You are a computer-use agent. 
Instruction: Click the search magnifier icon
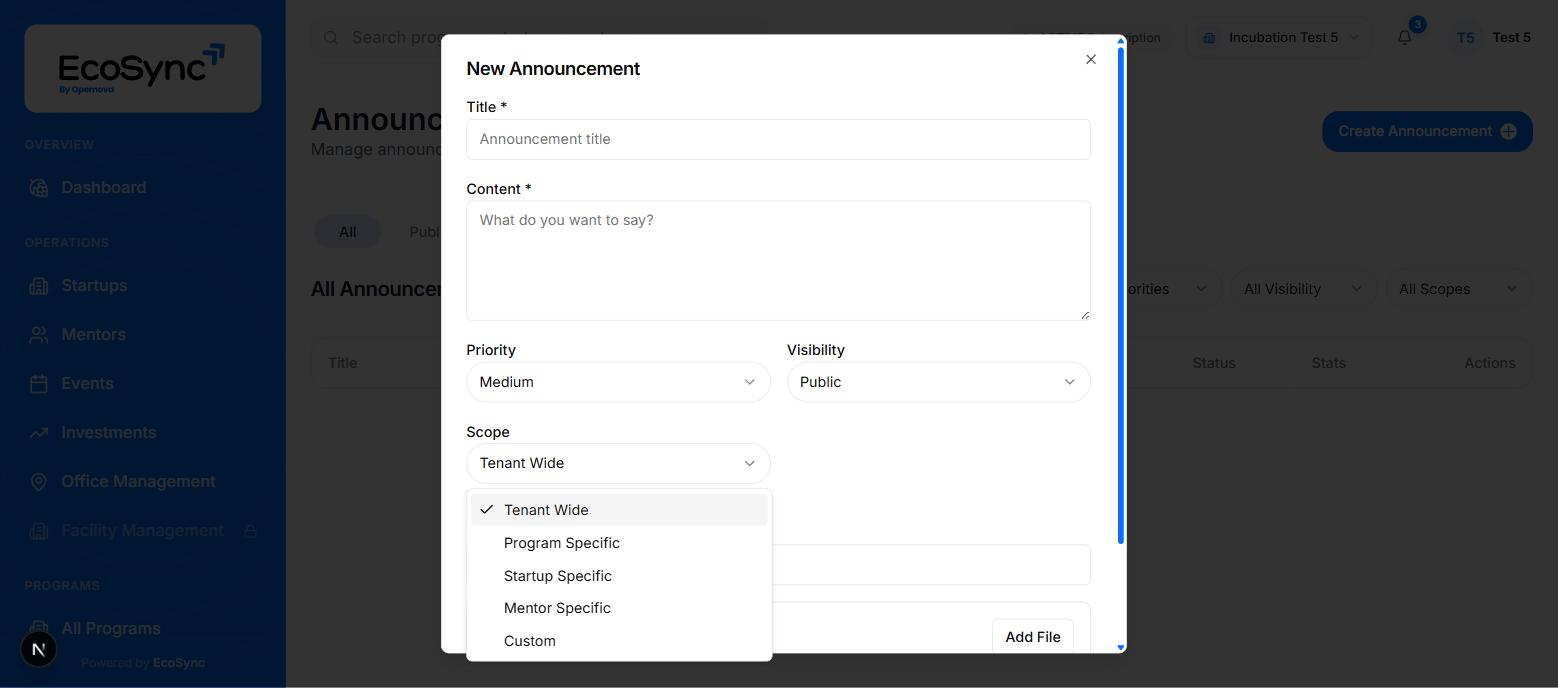pyautogui.click(x=331, y=38)
